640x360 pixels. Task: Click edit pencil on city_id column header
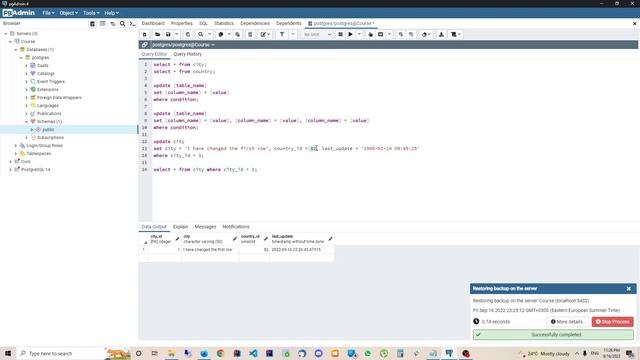click(177, 239)
